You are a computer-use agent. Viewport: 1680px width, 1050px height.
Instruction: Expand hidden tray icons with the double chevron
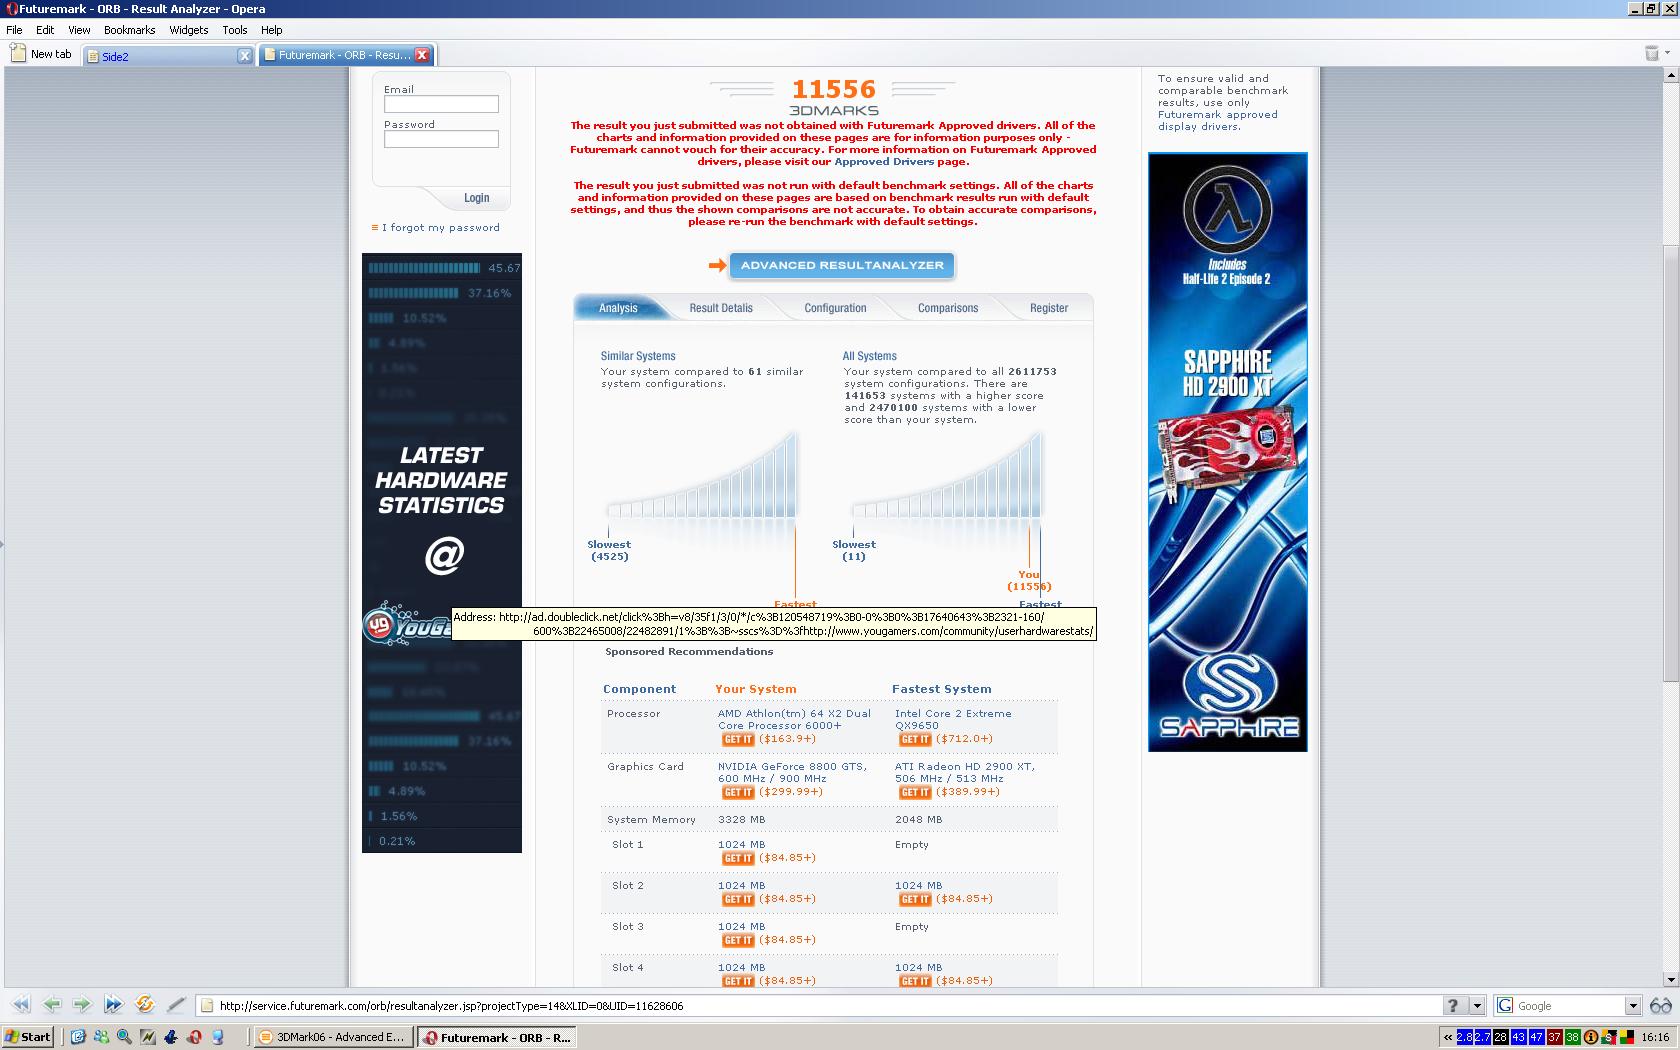tap(1447, 1037)
